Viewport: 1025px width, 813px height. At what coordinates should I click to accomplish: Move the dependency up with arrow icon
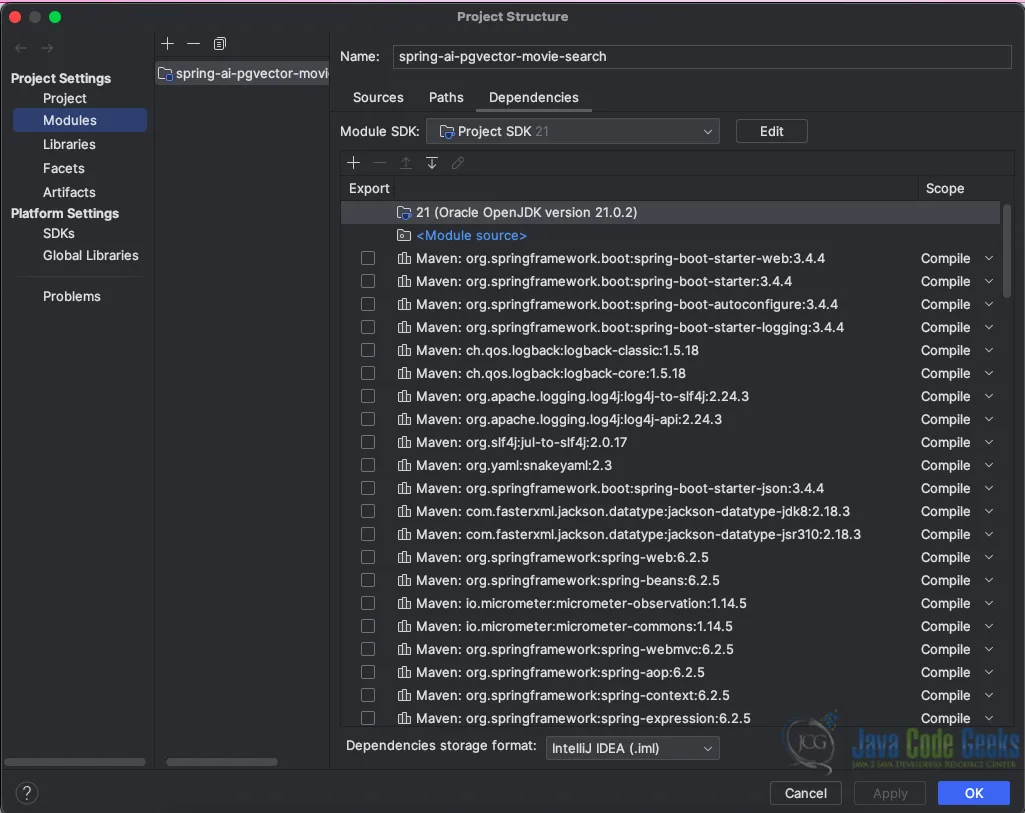pyautogui.click(x=406, y=163)
